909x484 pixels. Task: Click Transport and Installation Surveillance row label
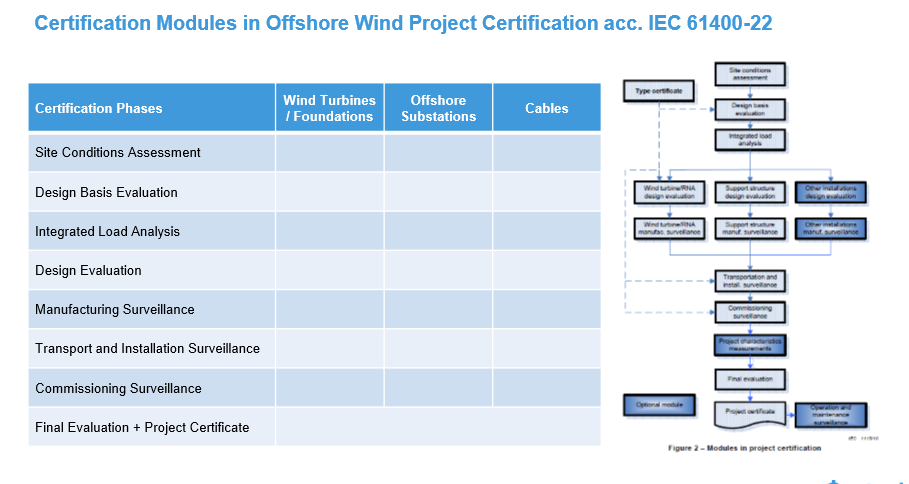point(147,349)
